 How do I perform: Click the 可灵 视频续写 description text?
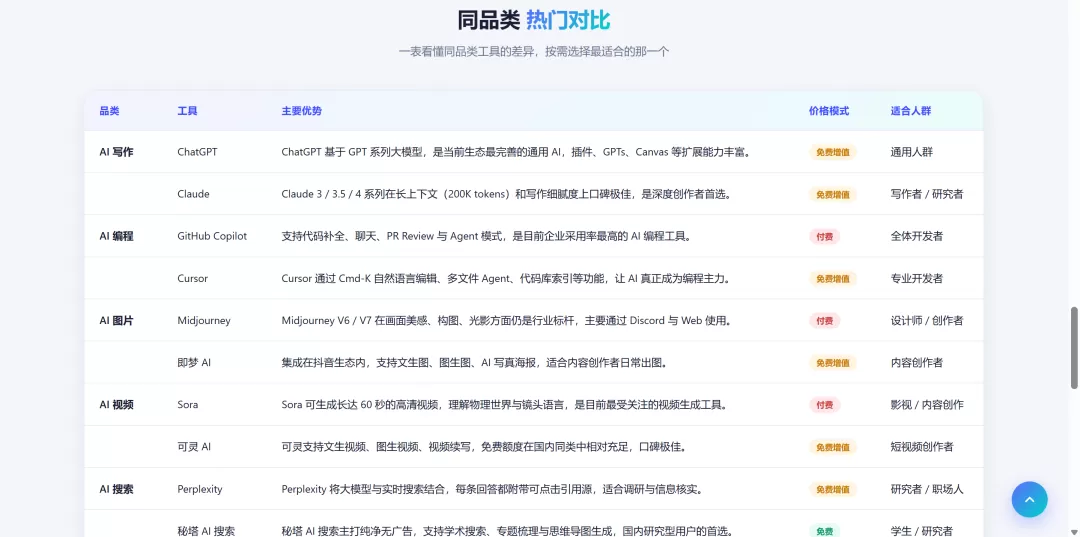484,447
